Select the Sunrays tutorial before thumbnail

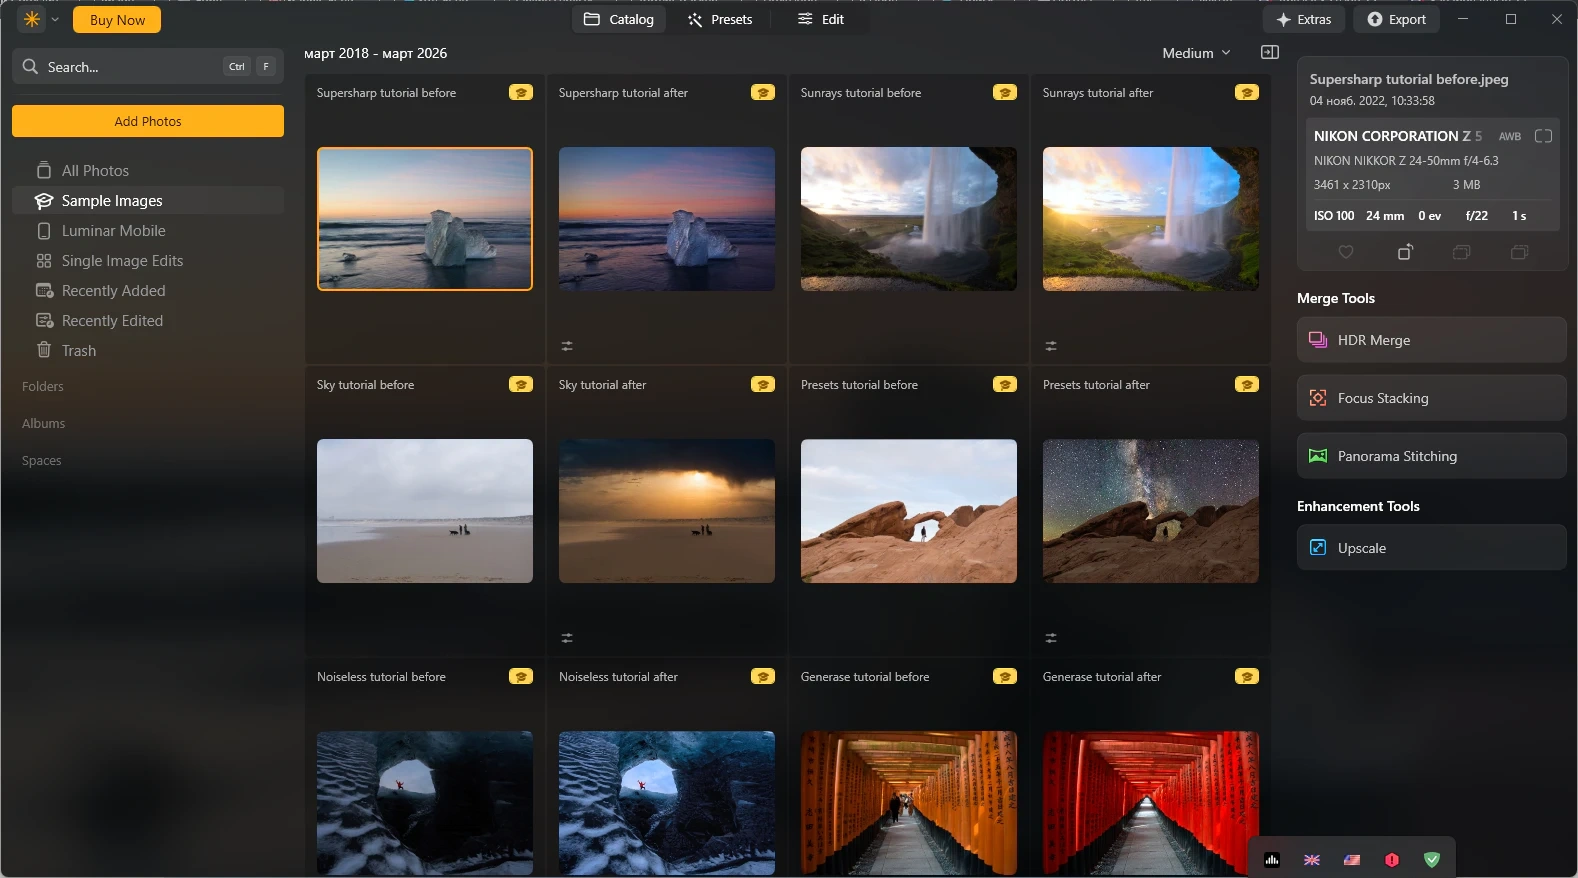(909, 219)
